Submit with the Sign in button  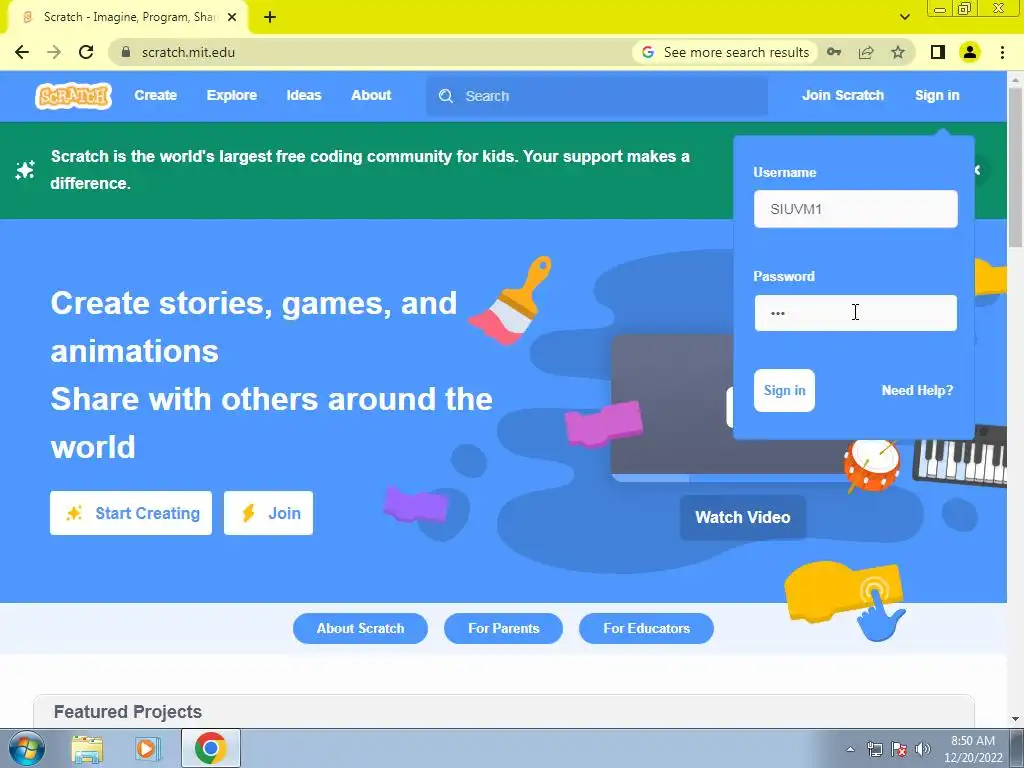[784, 391]
